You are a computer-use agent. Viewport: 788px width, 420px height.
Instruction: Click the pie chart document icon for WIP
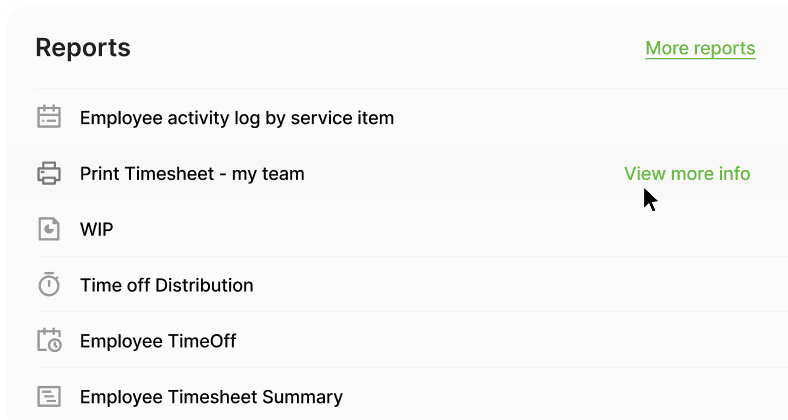[49, 229]
